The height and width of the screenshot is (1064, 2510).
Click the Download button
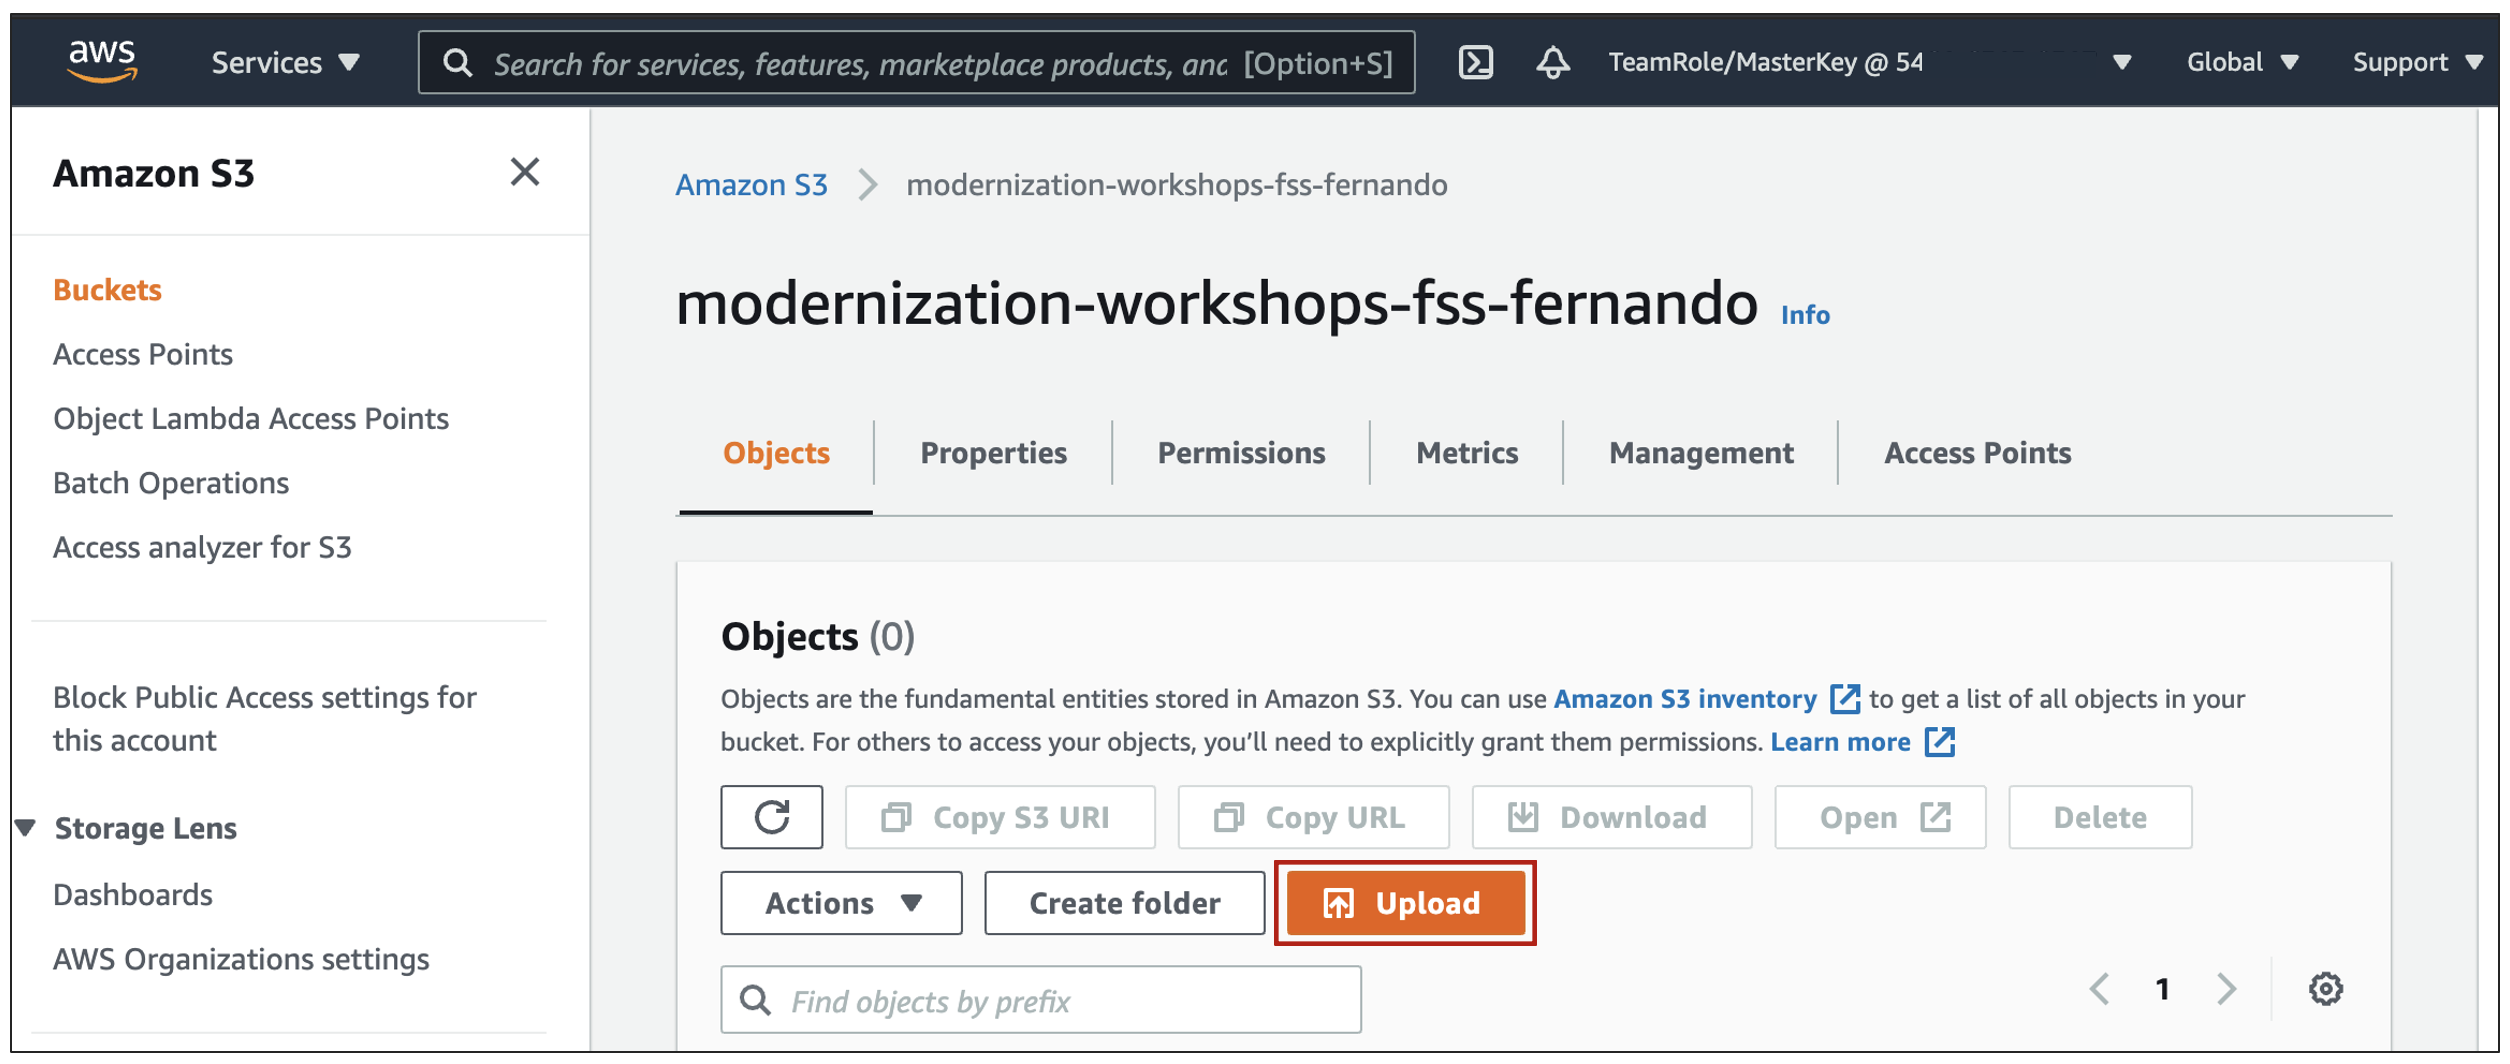coord(1612,818)
